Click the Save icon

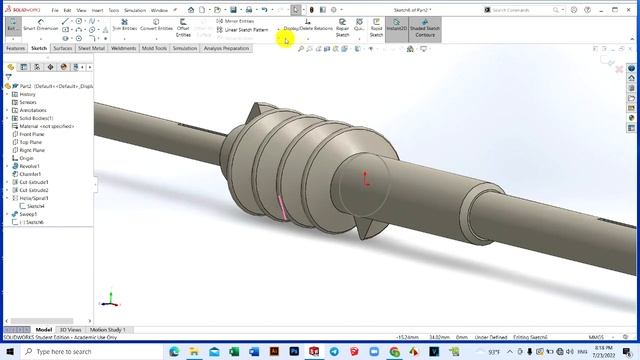click(233, 10)
